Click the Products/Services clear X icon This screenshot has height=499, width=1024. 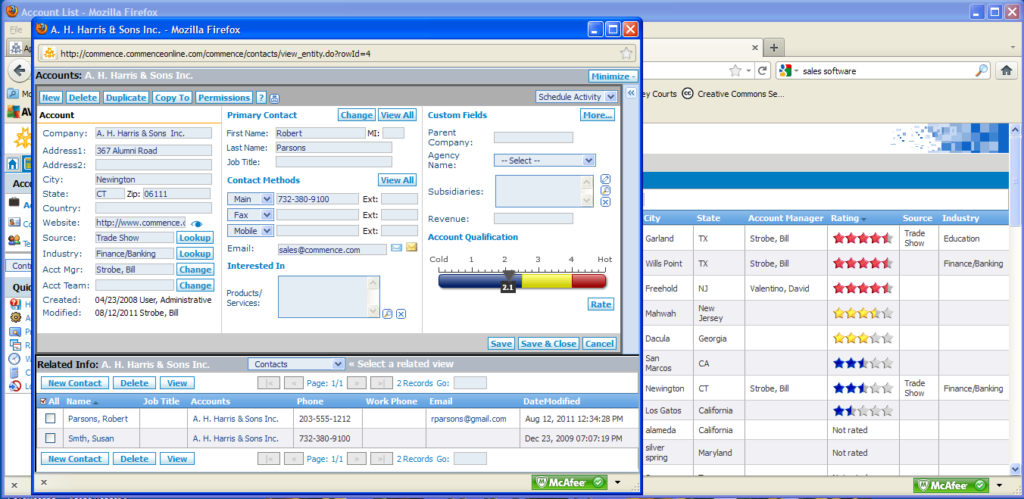pos(401,314)
